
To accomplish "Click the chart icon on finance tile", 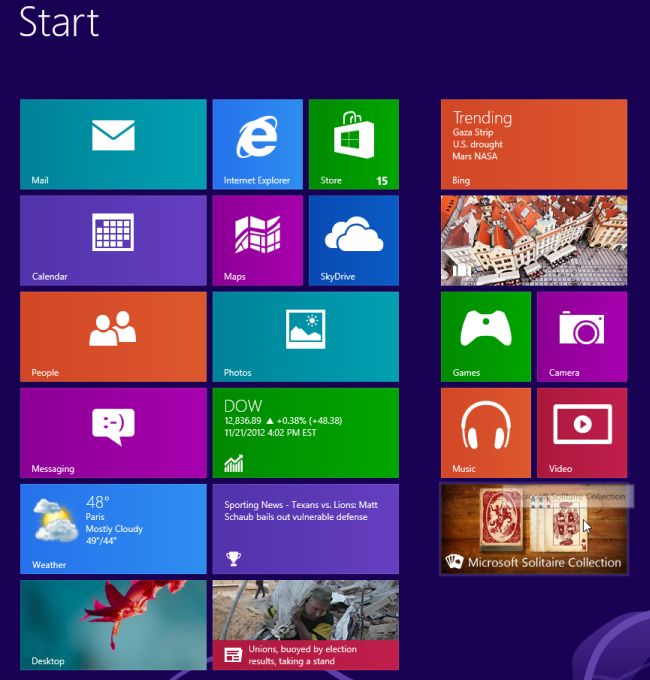I will 234,464.
